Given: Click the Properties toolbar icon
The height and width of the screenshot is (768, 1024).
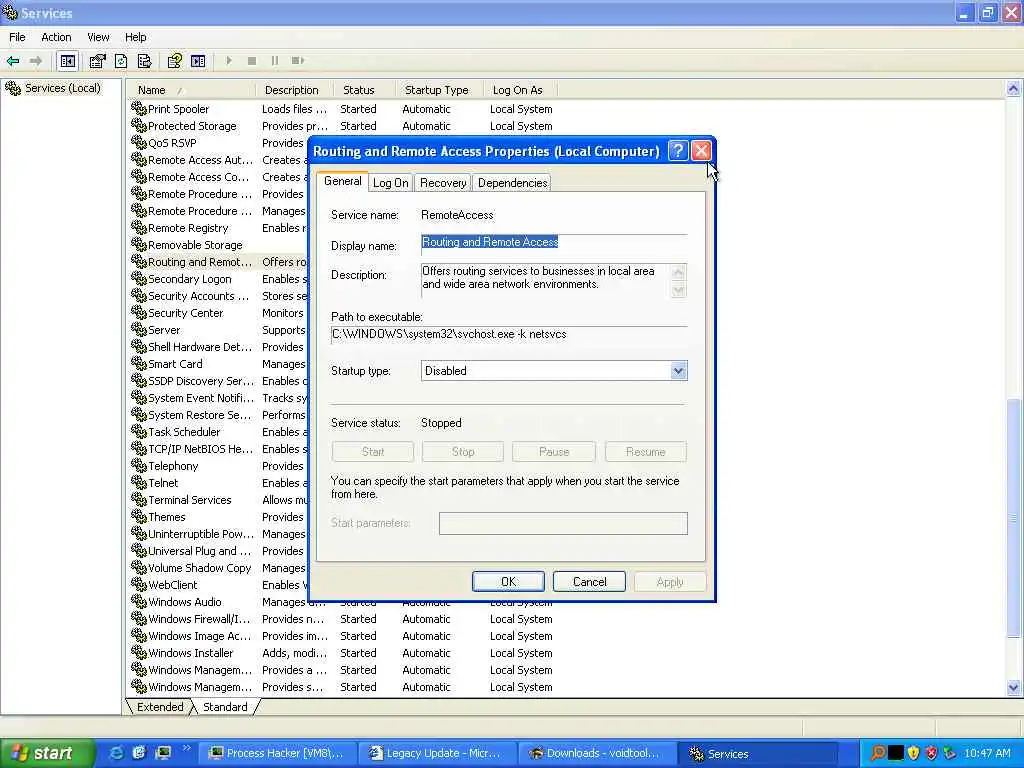Looking at the screenshot, I should (97, 61).
